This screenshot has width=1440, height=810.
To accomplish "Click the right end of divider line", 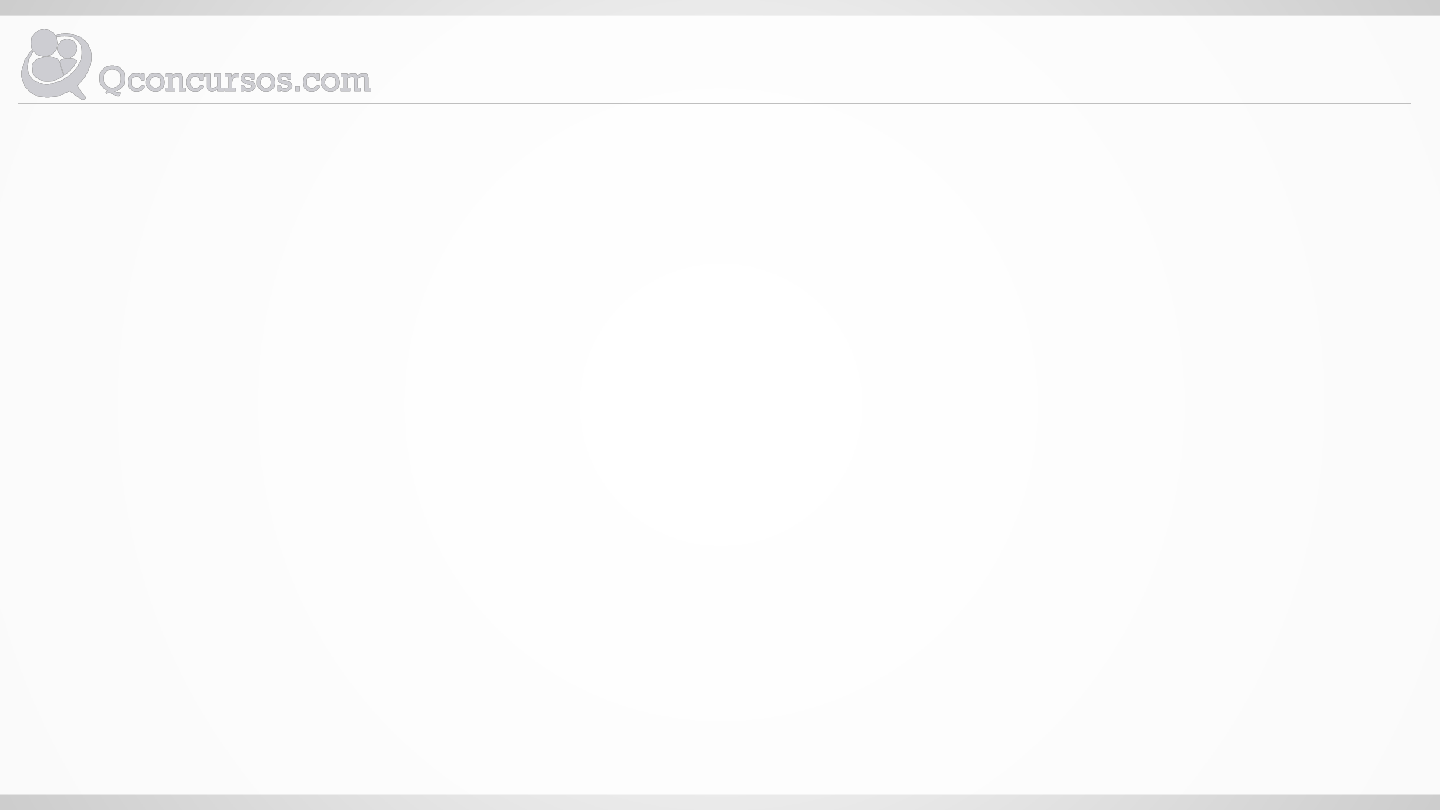I will (x=1404, y=103).
